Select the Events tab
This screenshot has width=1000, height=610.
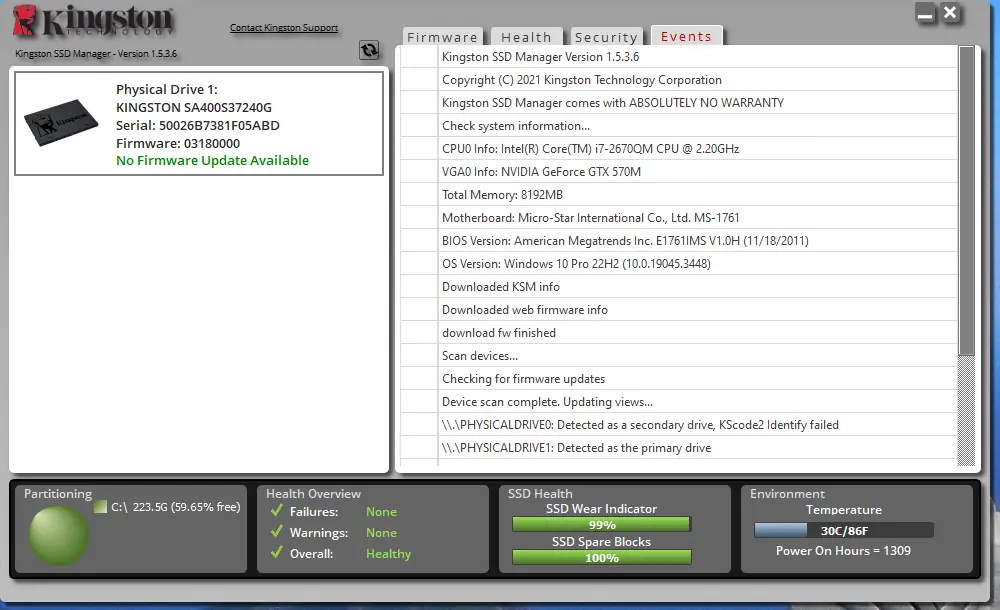tap(686, 36)
